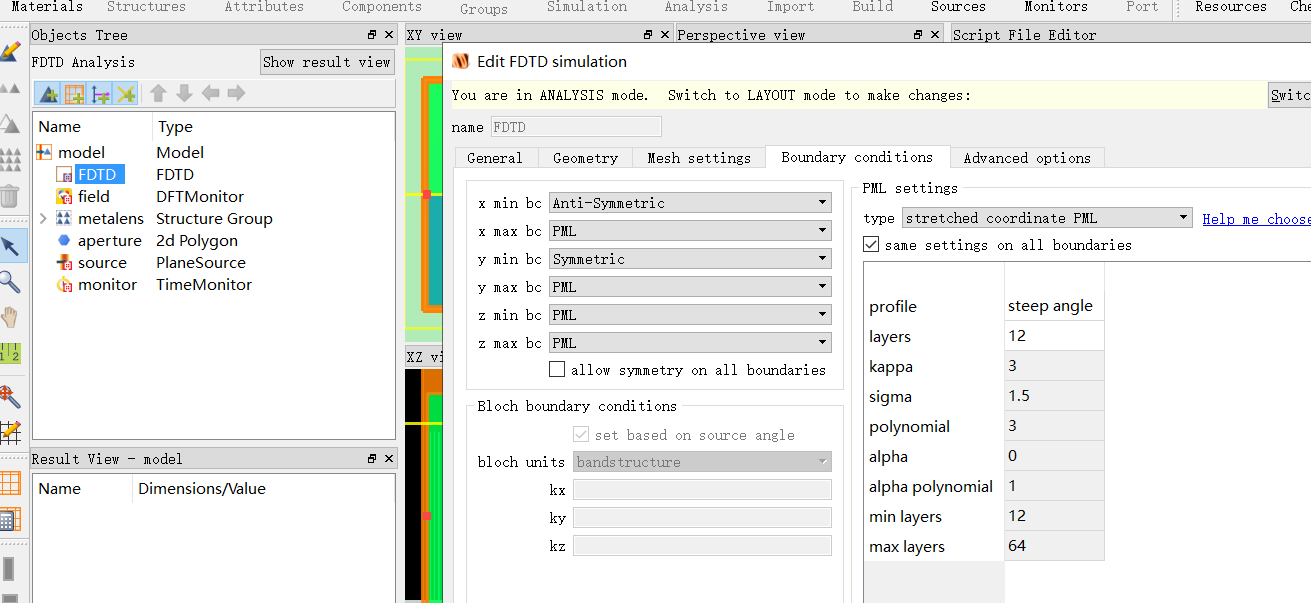This screenshot has width=1311, height=603.
Task: Select the hand pan tool
Action: [10, 318]
